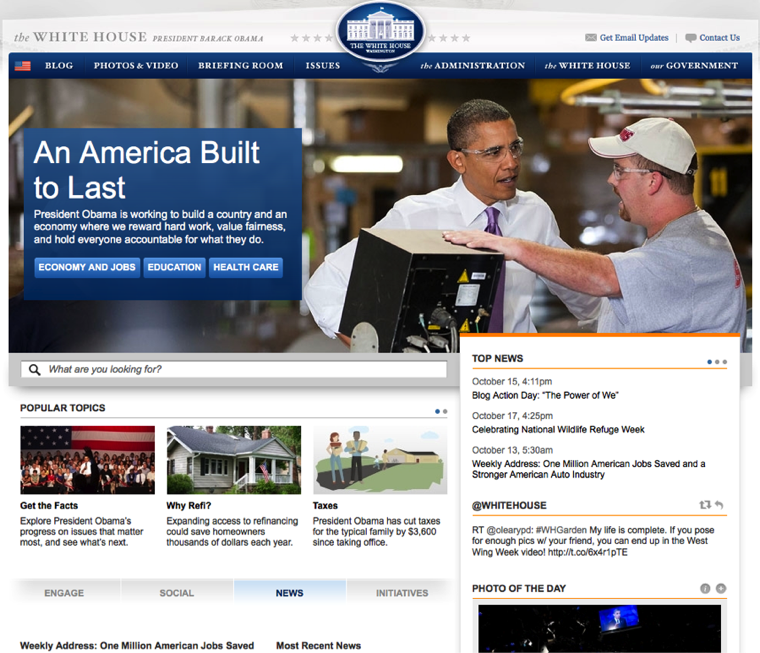760x653 pixels.
Task: Switch to the Social tab
Action: coord(177,593)
